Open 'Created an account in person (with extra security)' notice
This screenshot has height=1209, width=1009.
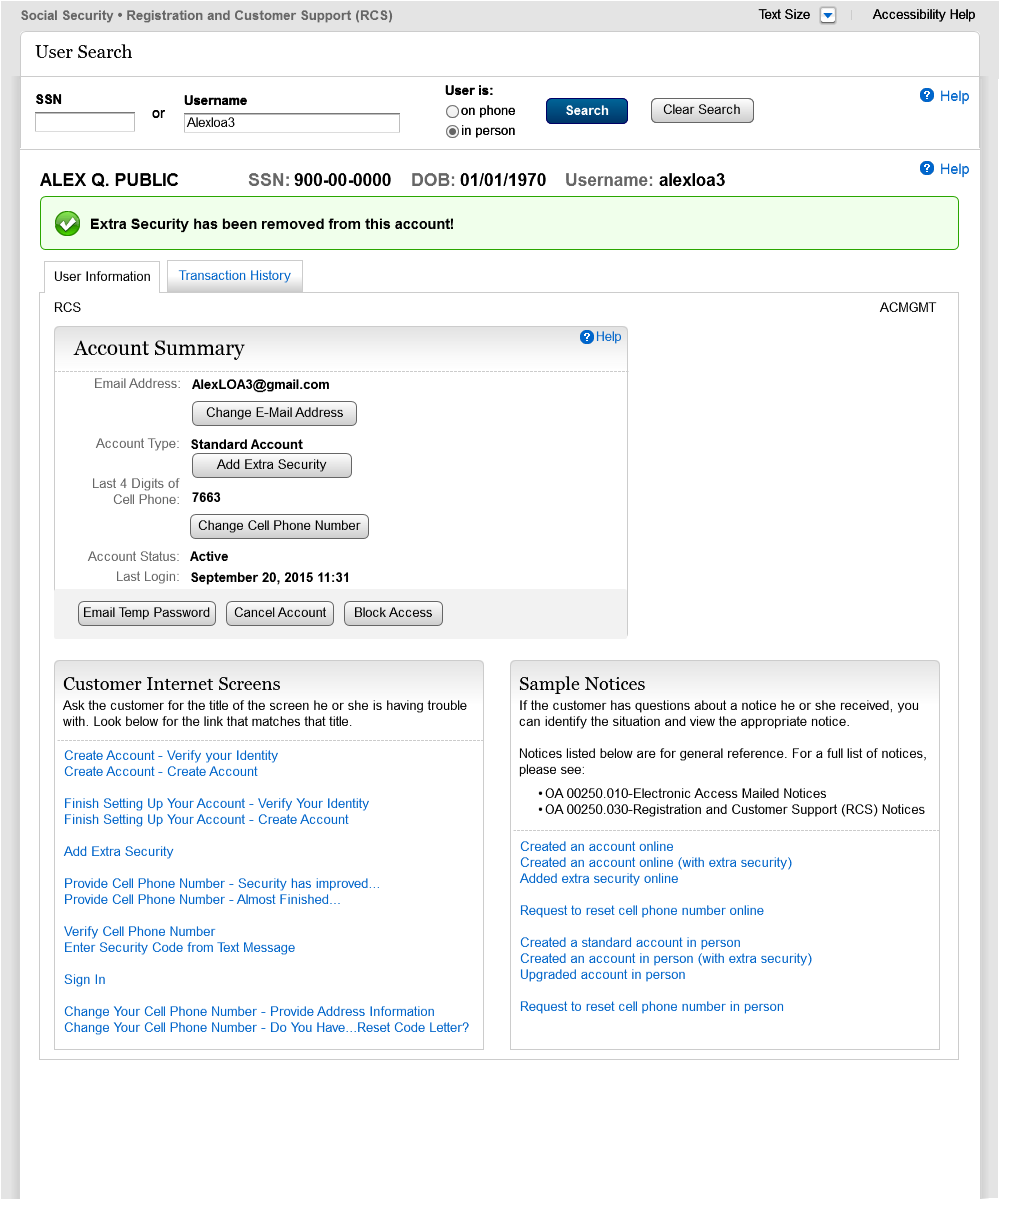[x=666, y=959]
